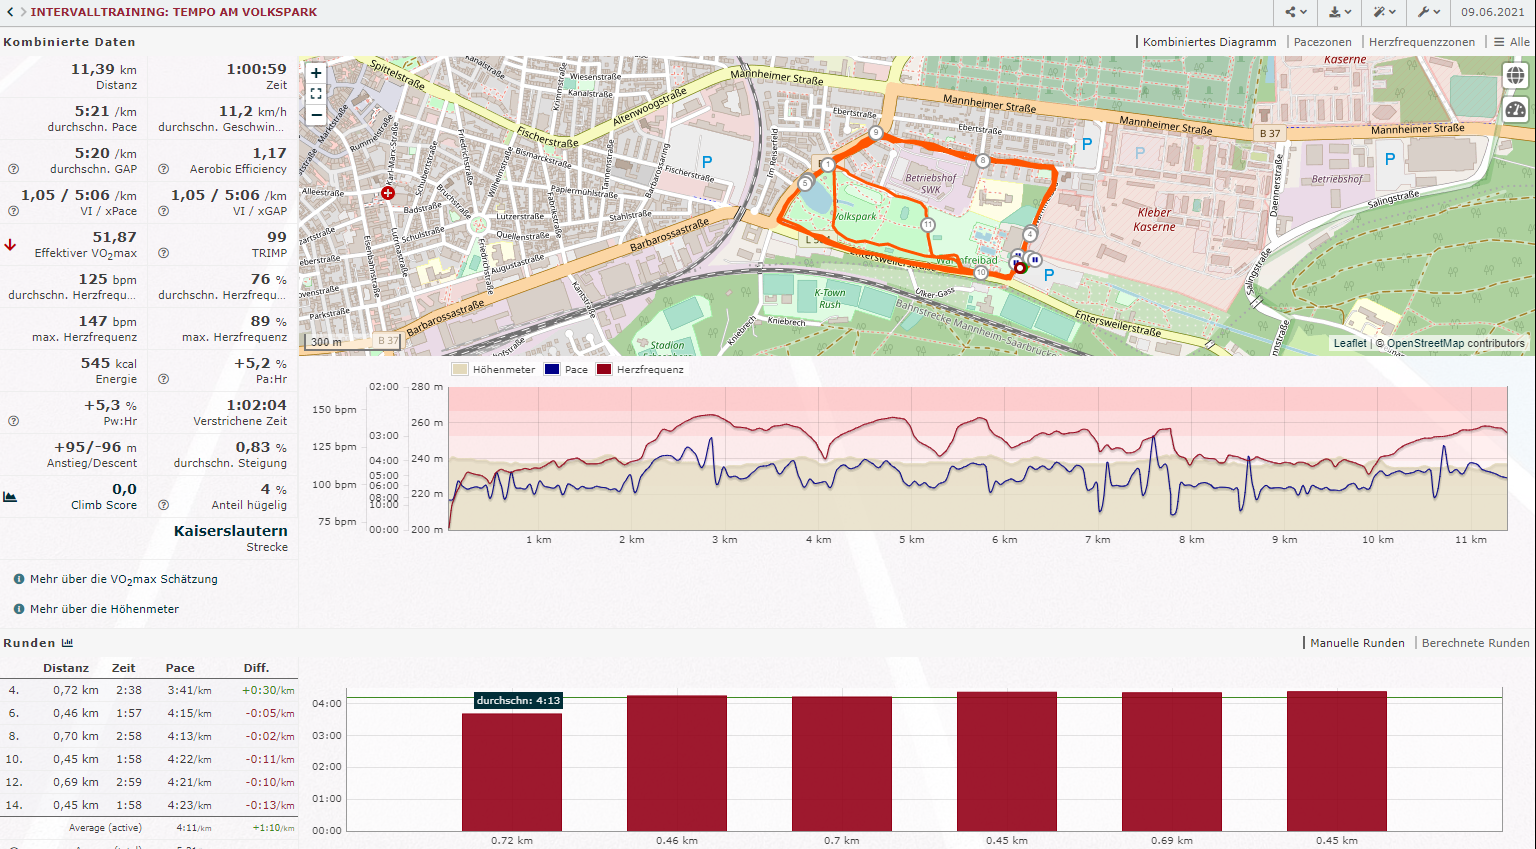Click the globe map layers icon
Viewport: 1536px width, 849px height.
point(1516,76)
